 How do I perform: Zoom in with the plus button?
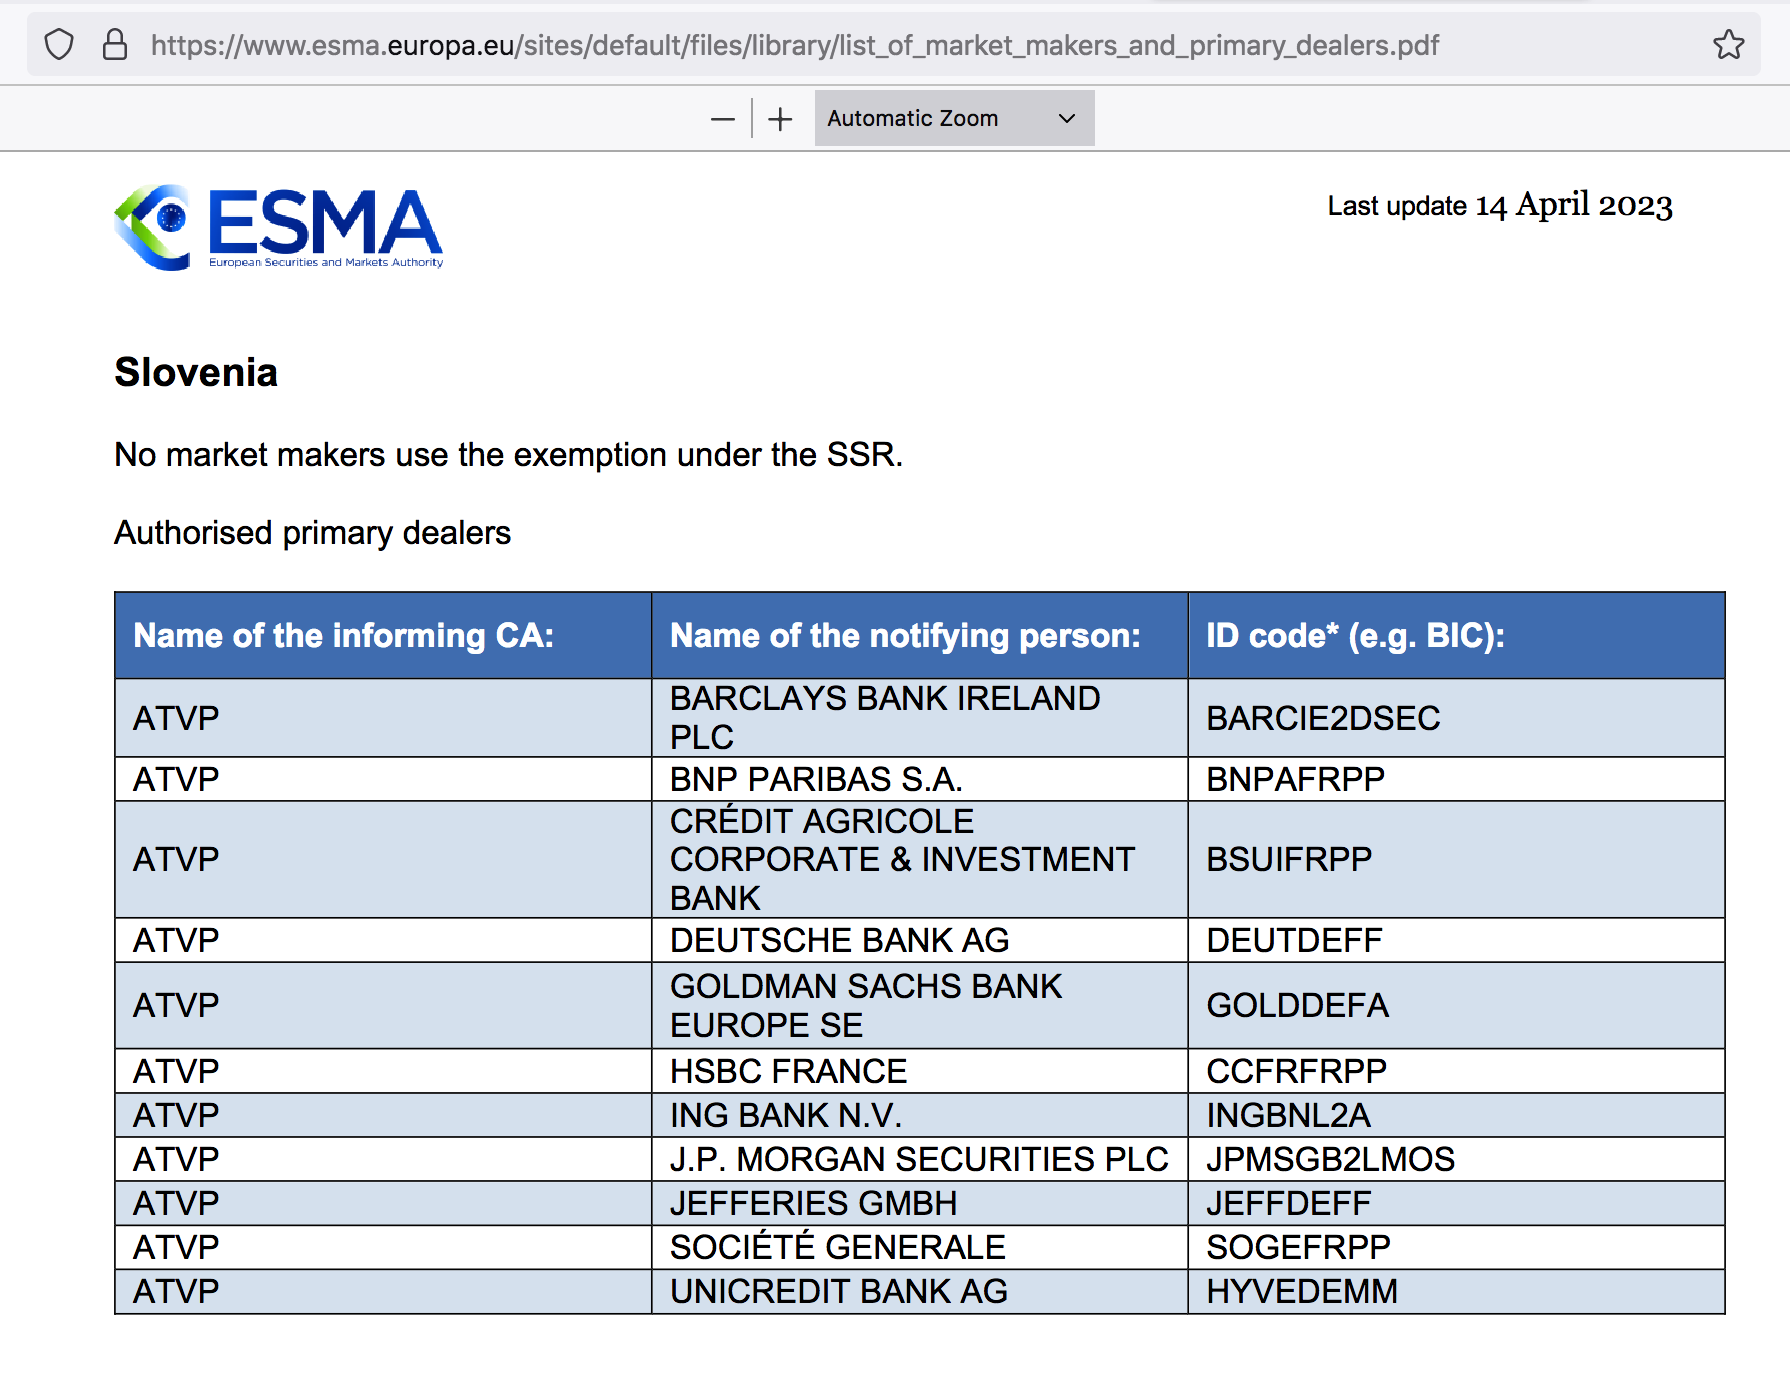click(780, 119)
